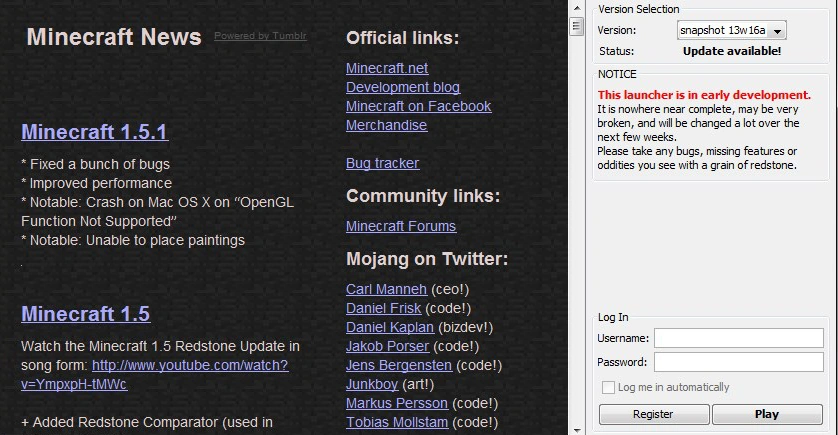
Task: Click the Play button
Action: tap(767, 414)
